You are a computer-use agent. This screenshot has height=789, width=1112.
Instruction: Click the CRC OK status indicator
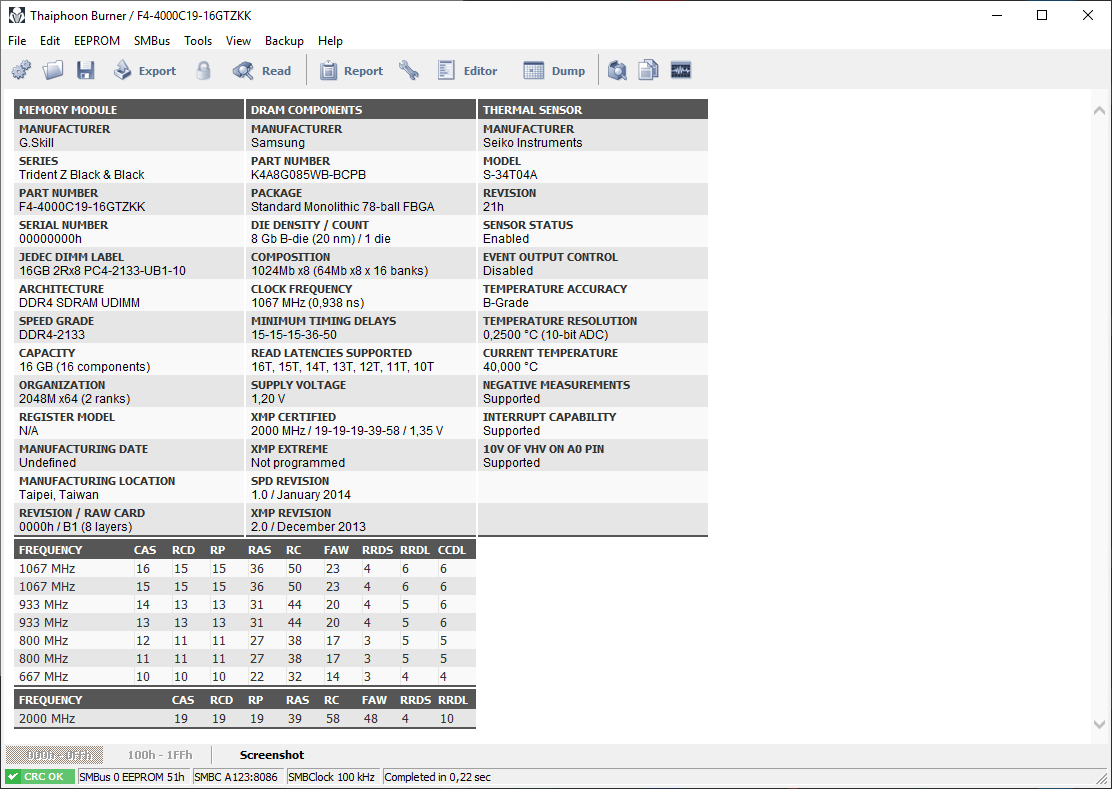pos(40,777)
